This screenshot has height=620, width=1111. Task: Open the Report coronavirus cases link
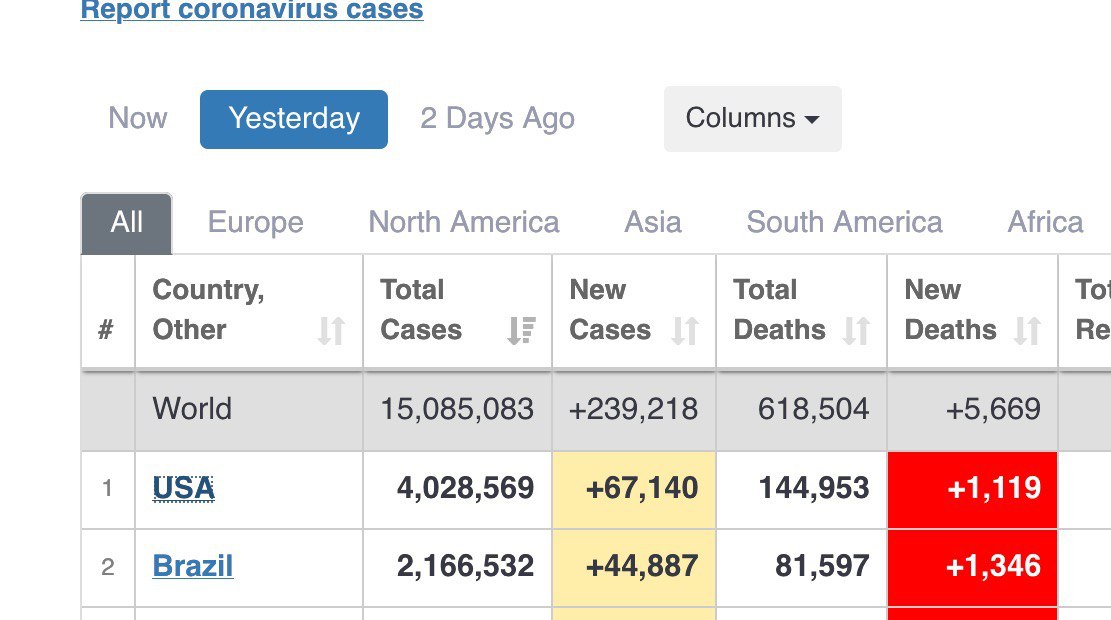coord(252,10)
